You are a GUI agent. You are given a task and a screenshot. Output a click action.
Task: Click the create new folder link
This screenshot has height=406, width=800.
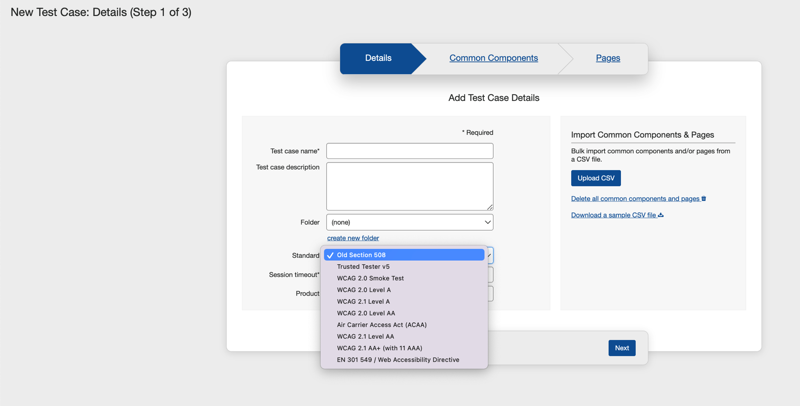[353, 238]
